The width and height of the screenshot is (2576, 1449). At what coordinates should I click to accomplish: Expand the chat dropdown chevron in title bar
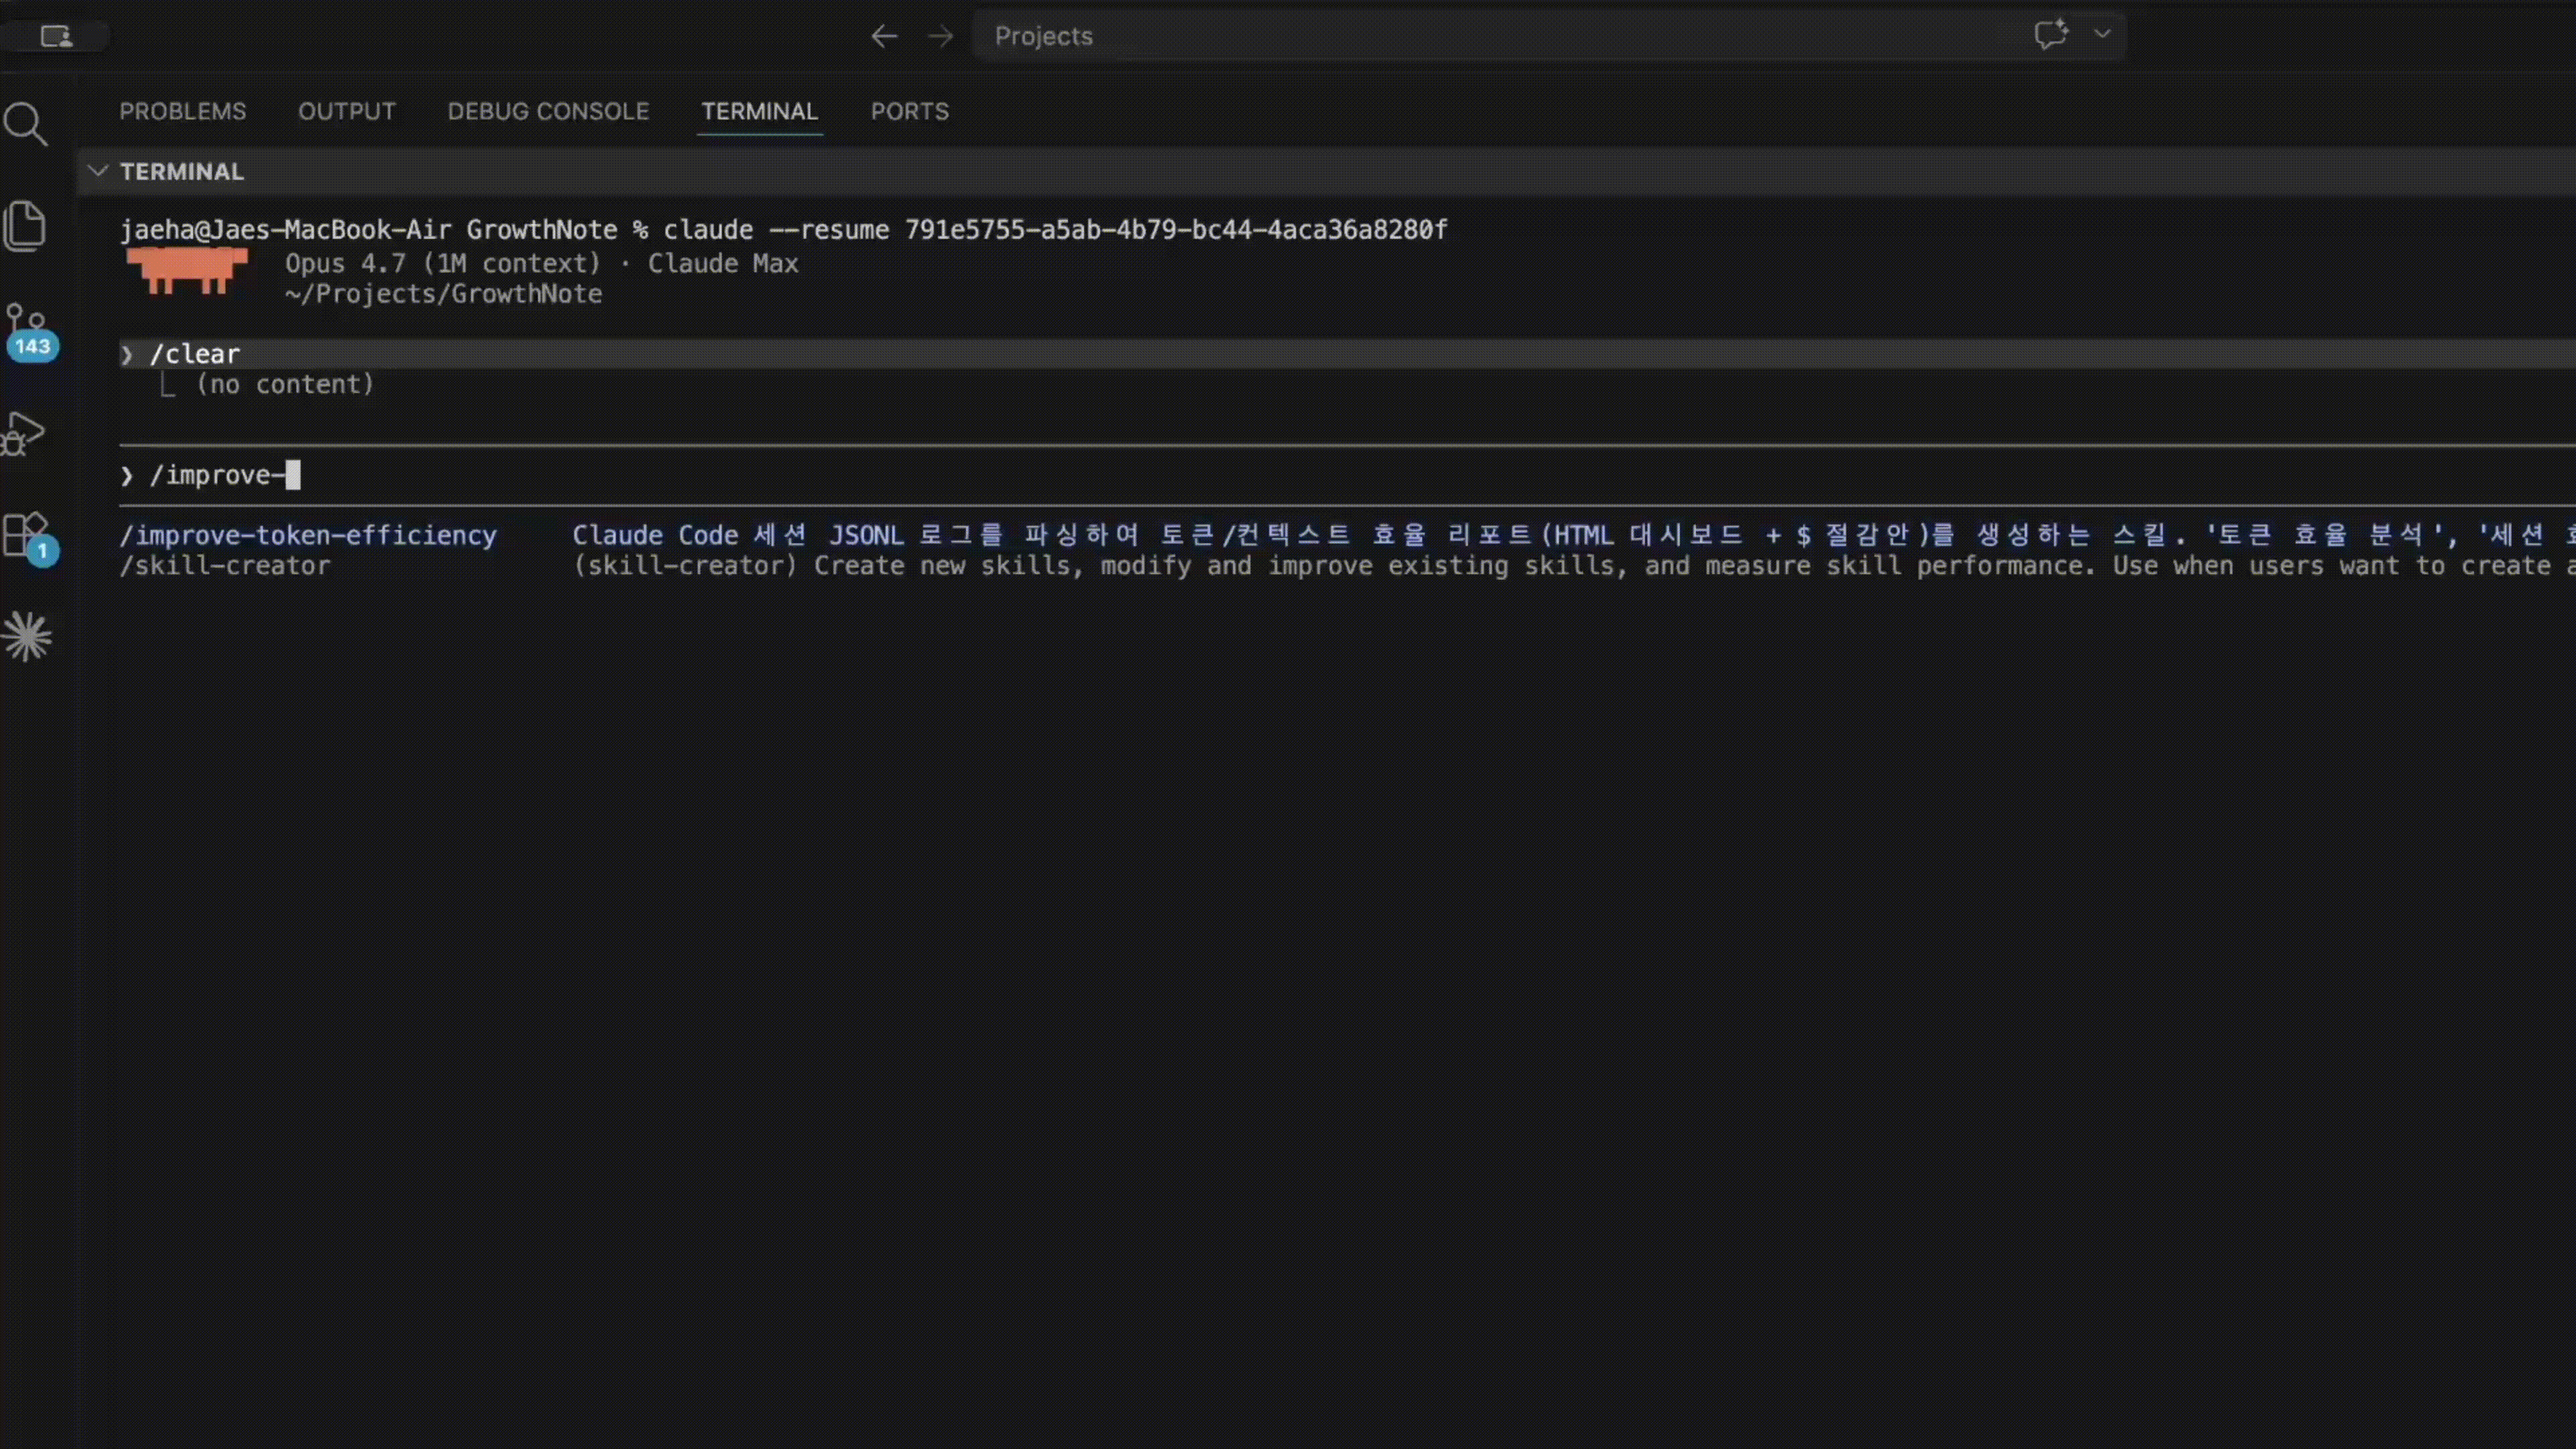tap(2102, 34)
